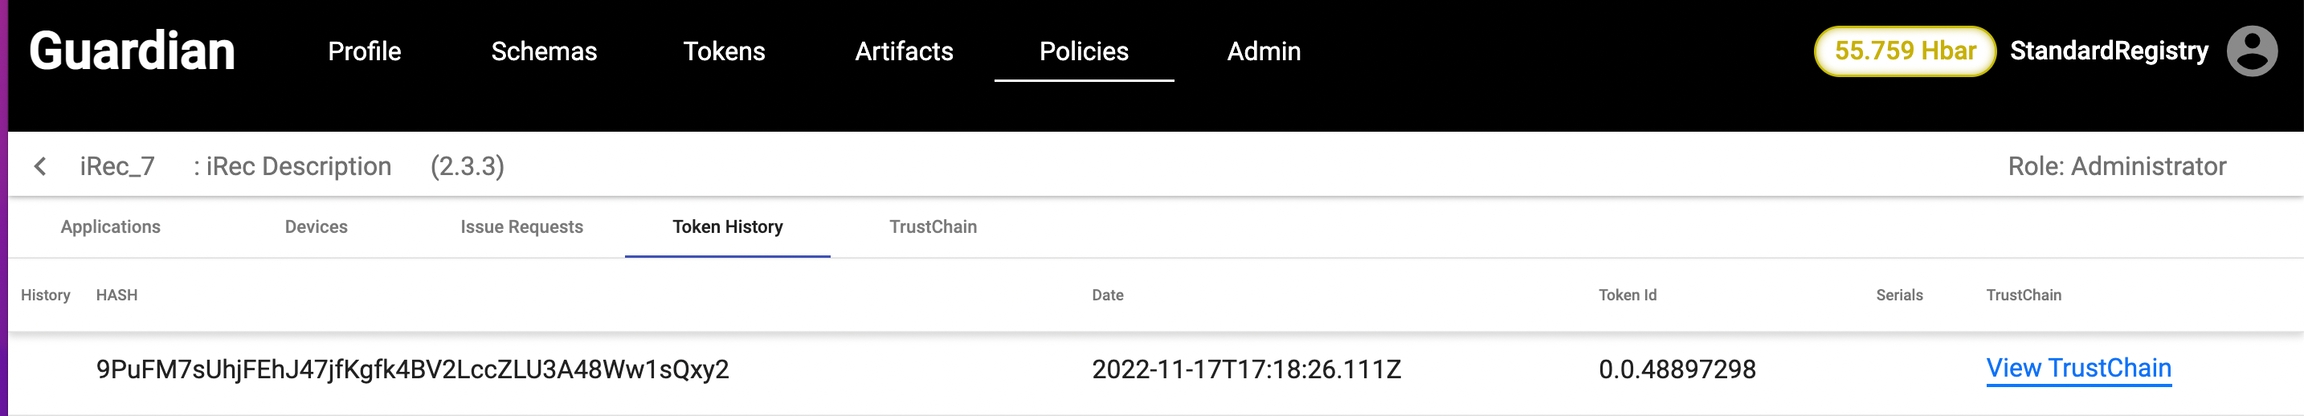
Task: Open the user account avatar icon
Action: pyautogui.click(x=2252, y=51)
